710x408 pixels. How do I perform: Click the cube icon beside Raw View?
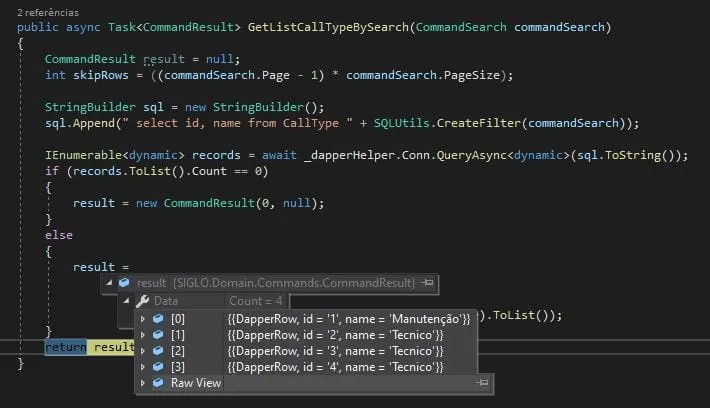point(157,383)
